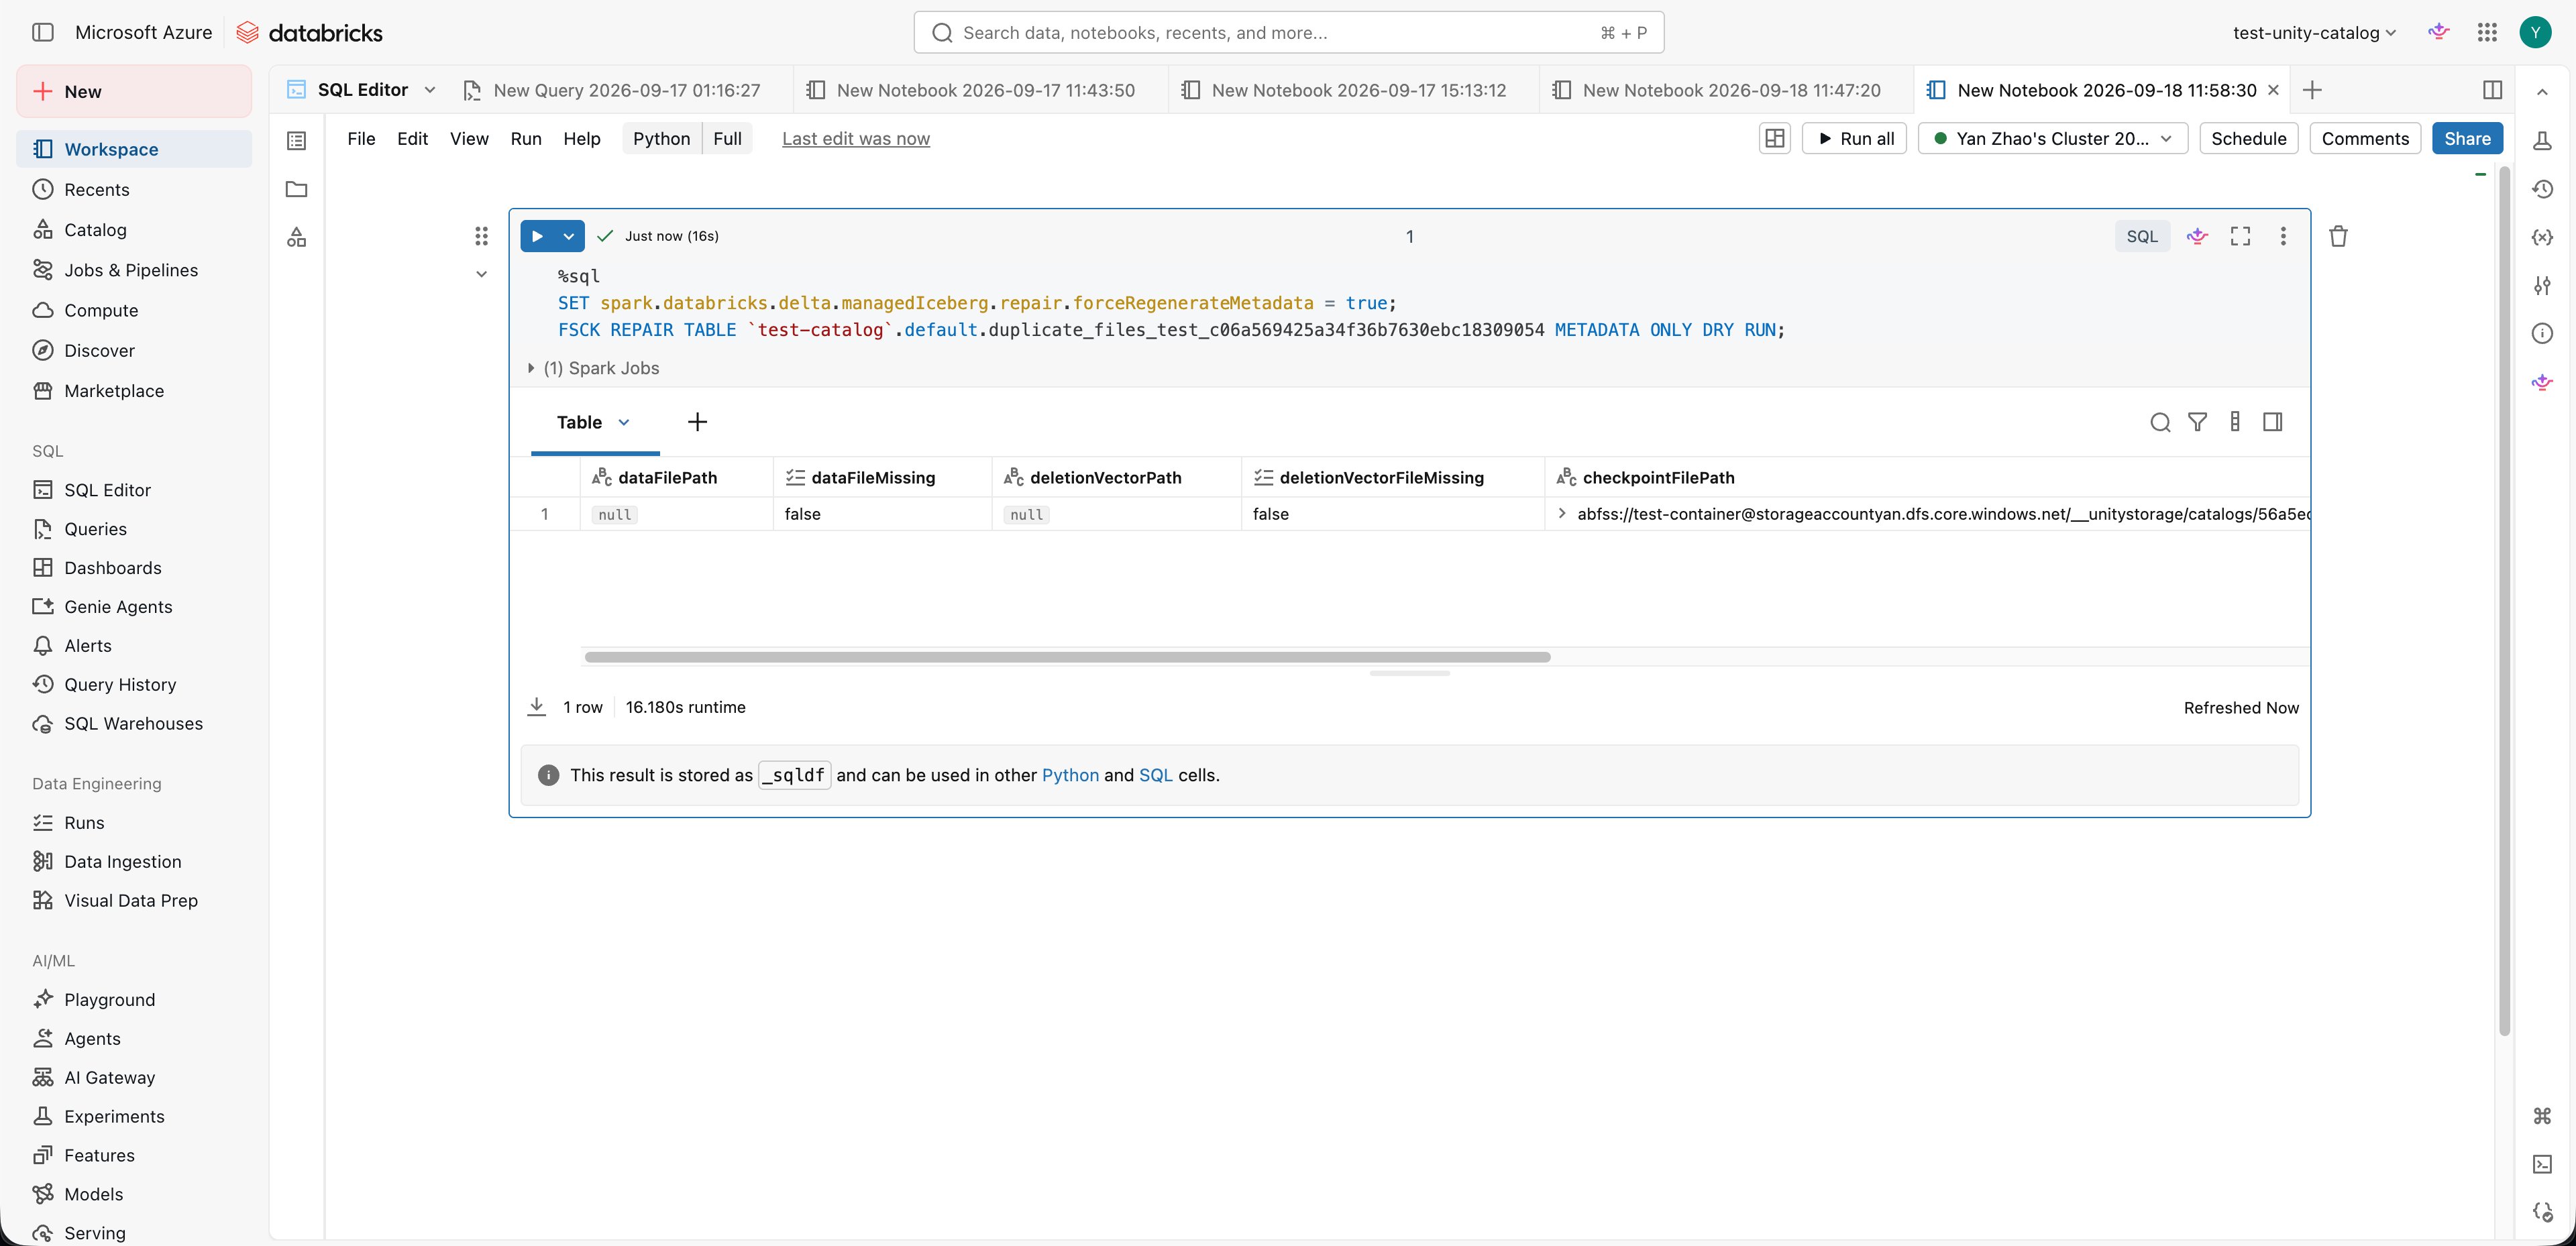Click the notebook vertical scrollbar
The width and height of the screenshot is (2576, 1246).
(2504, 600)
